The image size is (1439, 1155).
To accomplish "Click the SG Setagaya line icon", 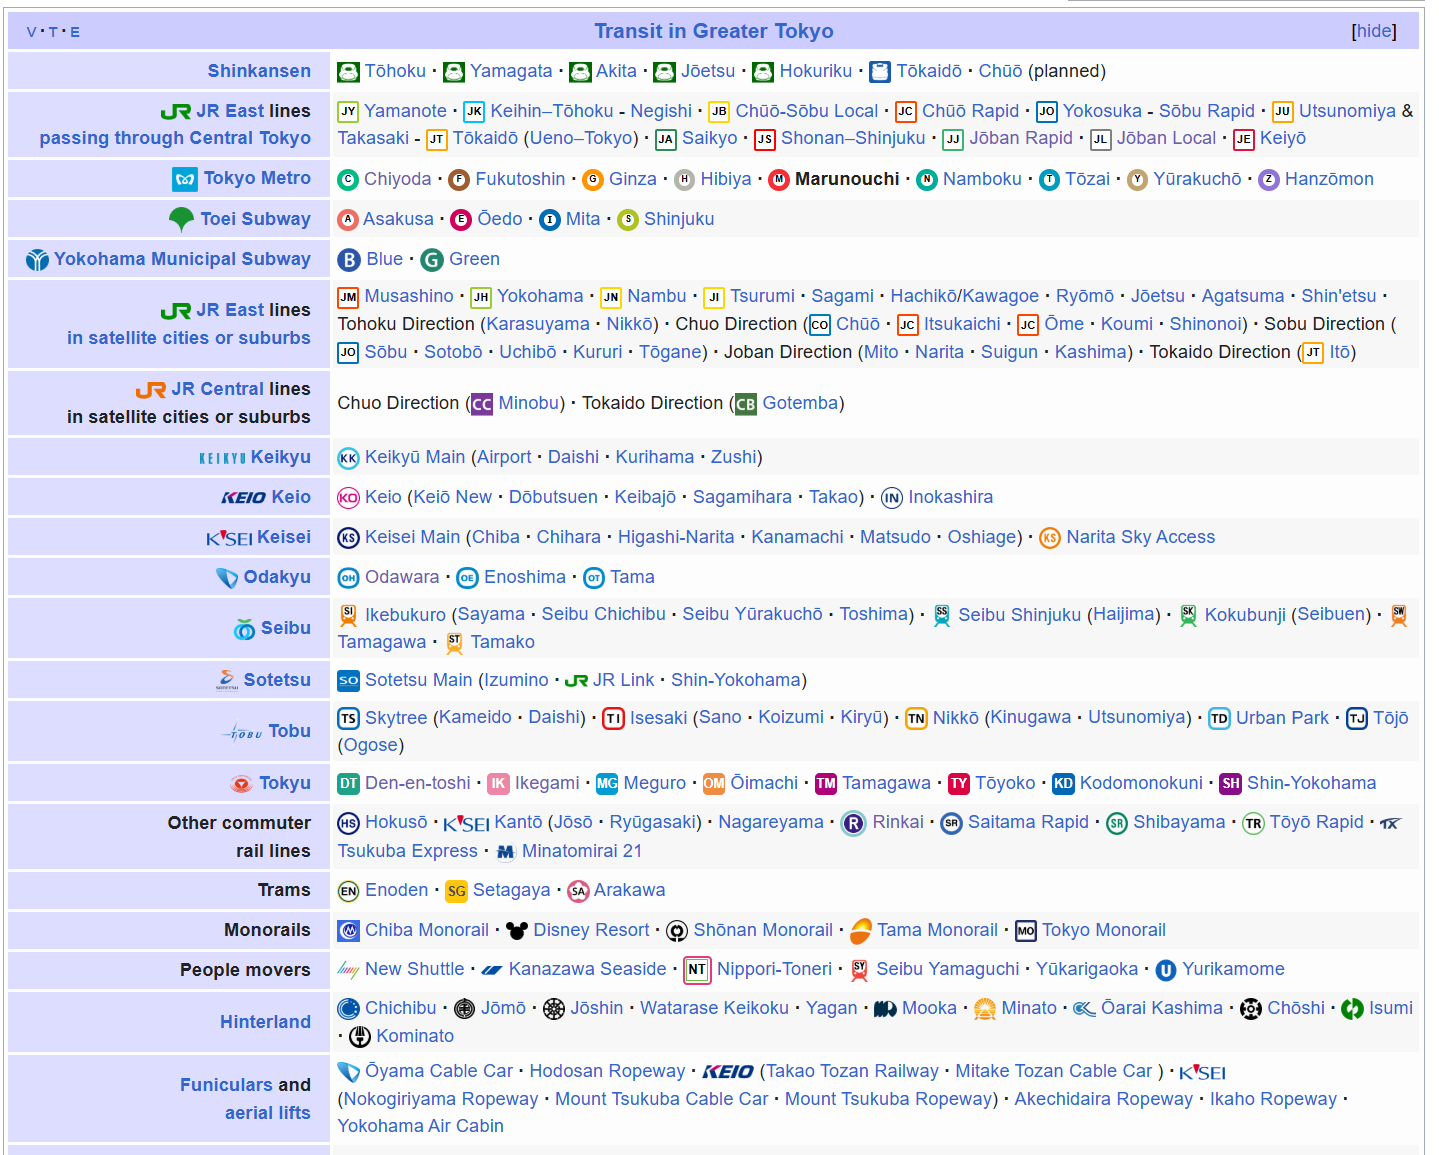I will click(x=456, y=891).
